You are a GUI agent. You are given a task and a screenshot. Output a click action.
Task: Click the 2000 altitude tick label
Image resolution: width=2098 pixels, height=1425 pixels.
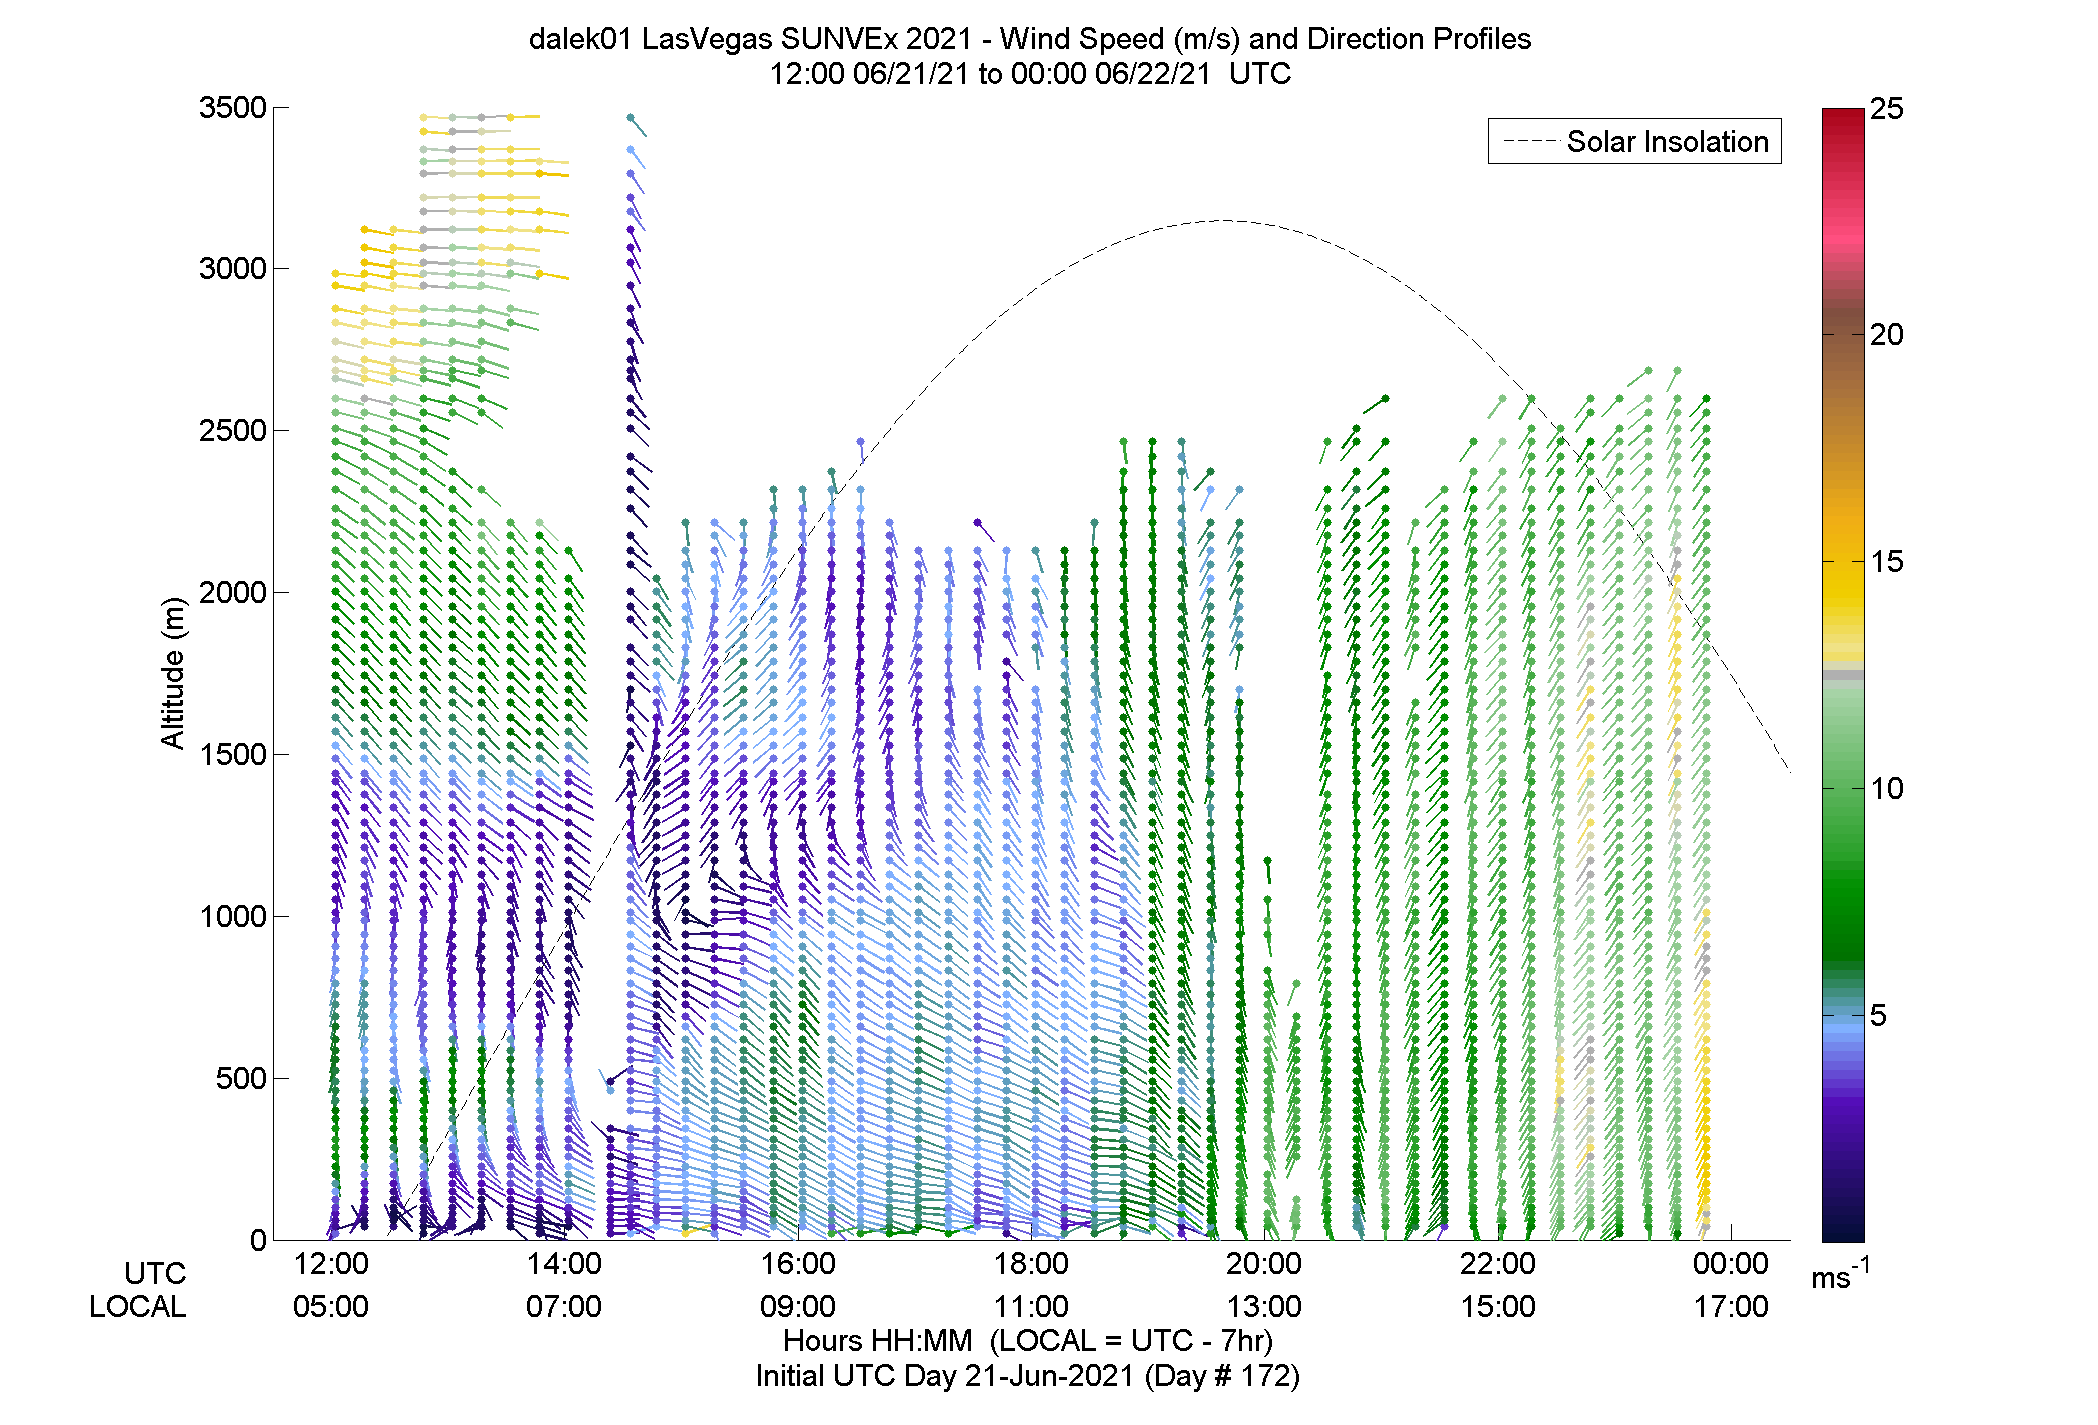pyautogui.click(x=232, y=592)
